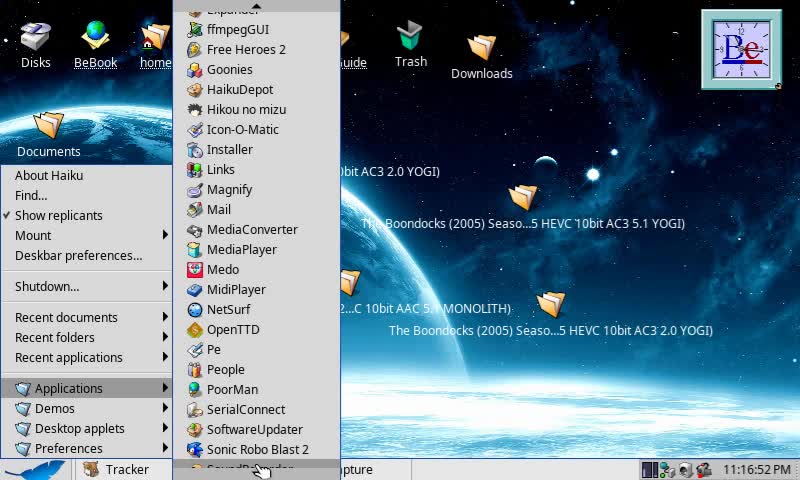Launch NetSurf web browser

tap(257, 310)
